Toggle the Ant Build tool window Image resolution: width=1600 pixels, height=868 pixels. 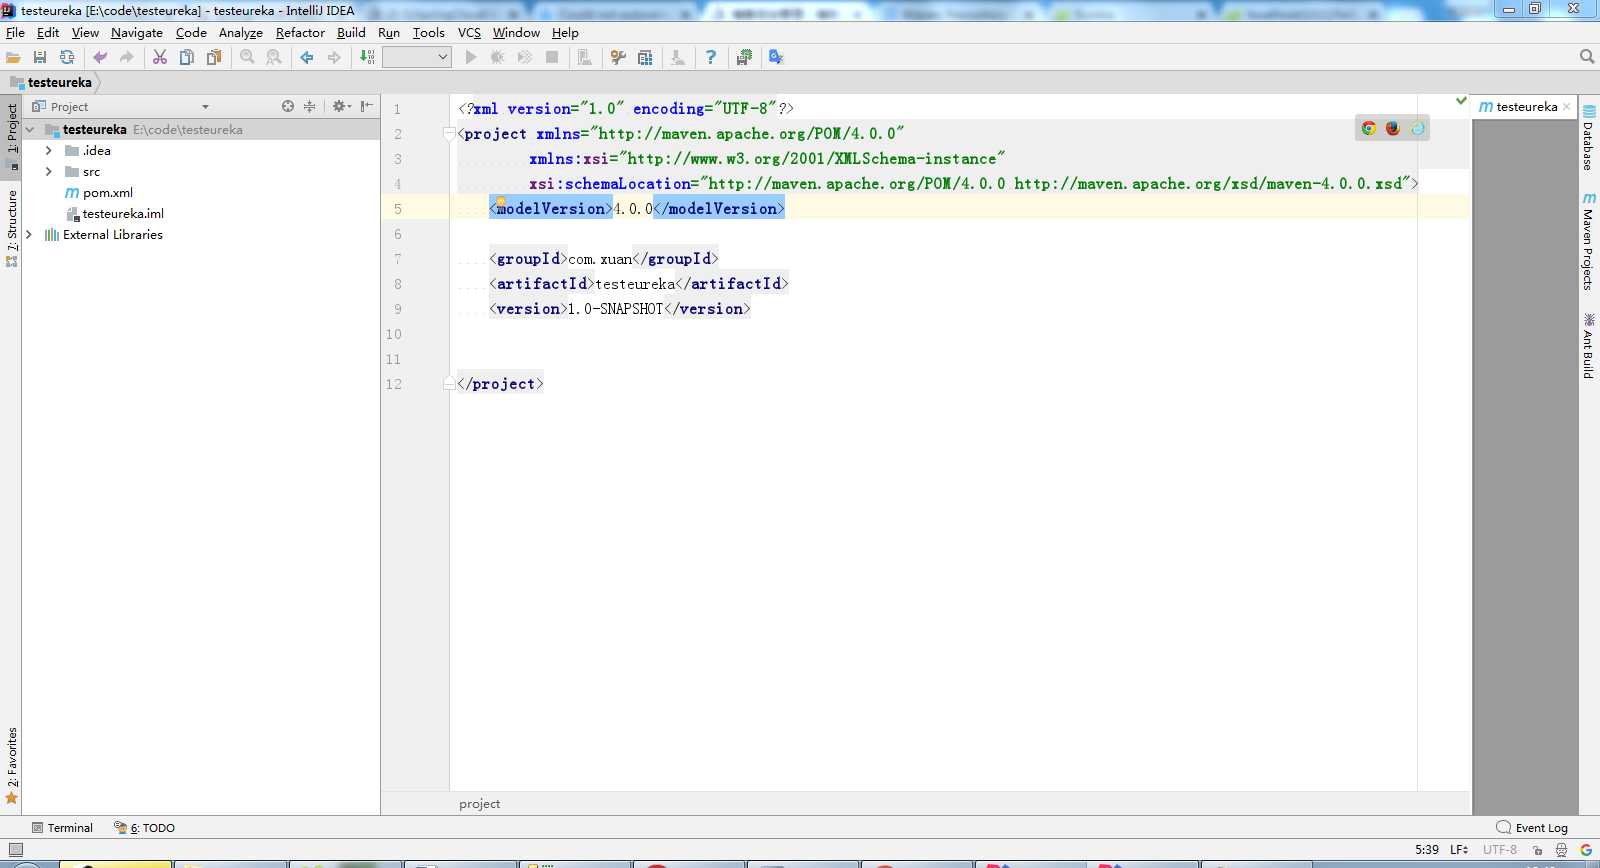point(1589,346)
